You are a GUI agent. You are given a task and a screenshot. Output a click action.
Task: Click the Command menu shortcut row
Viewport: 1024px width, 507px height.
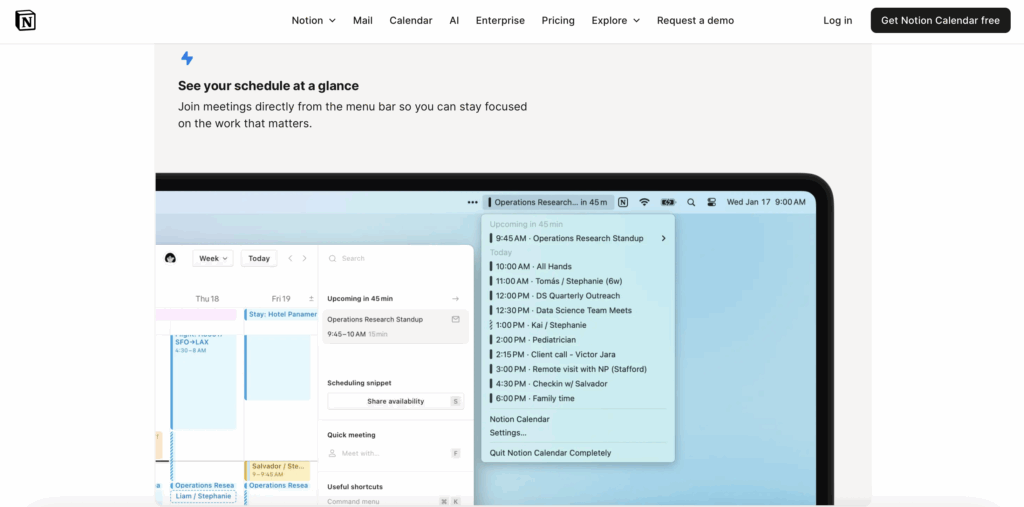[x=395, y=502]
